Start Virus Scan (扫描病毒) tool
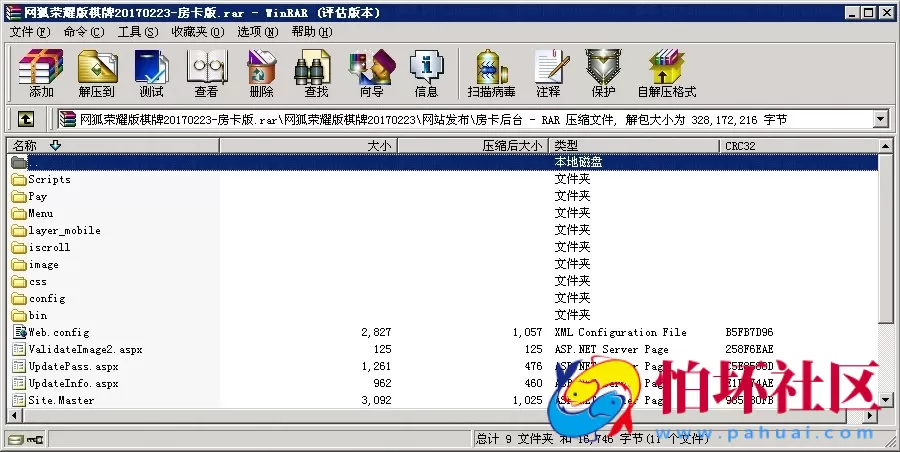Image resolution: width=900 pixels, height=452 pixels. click(x=491, y=73)
